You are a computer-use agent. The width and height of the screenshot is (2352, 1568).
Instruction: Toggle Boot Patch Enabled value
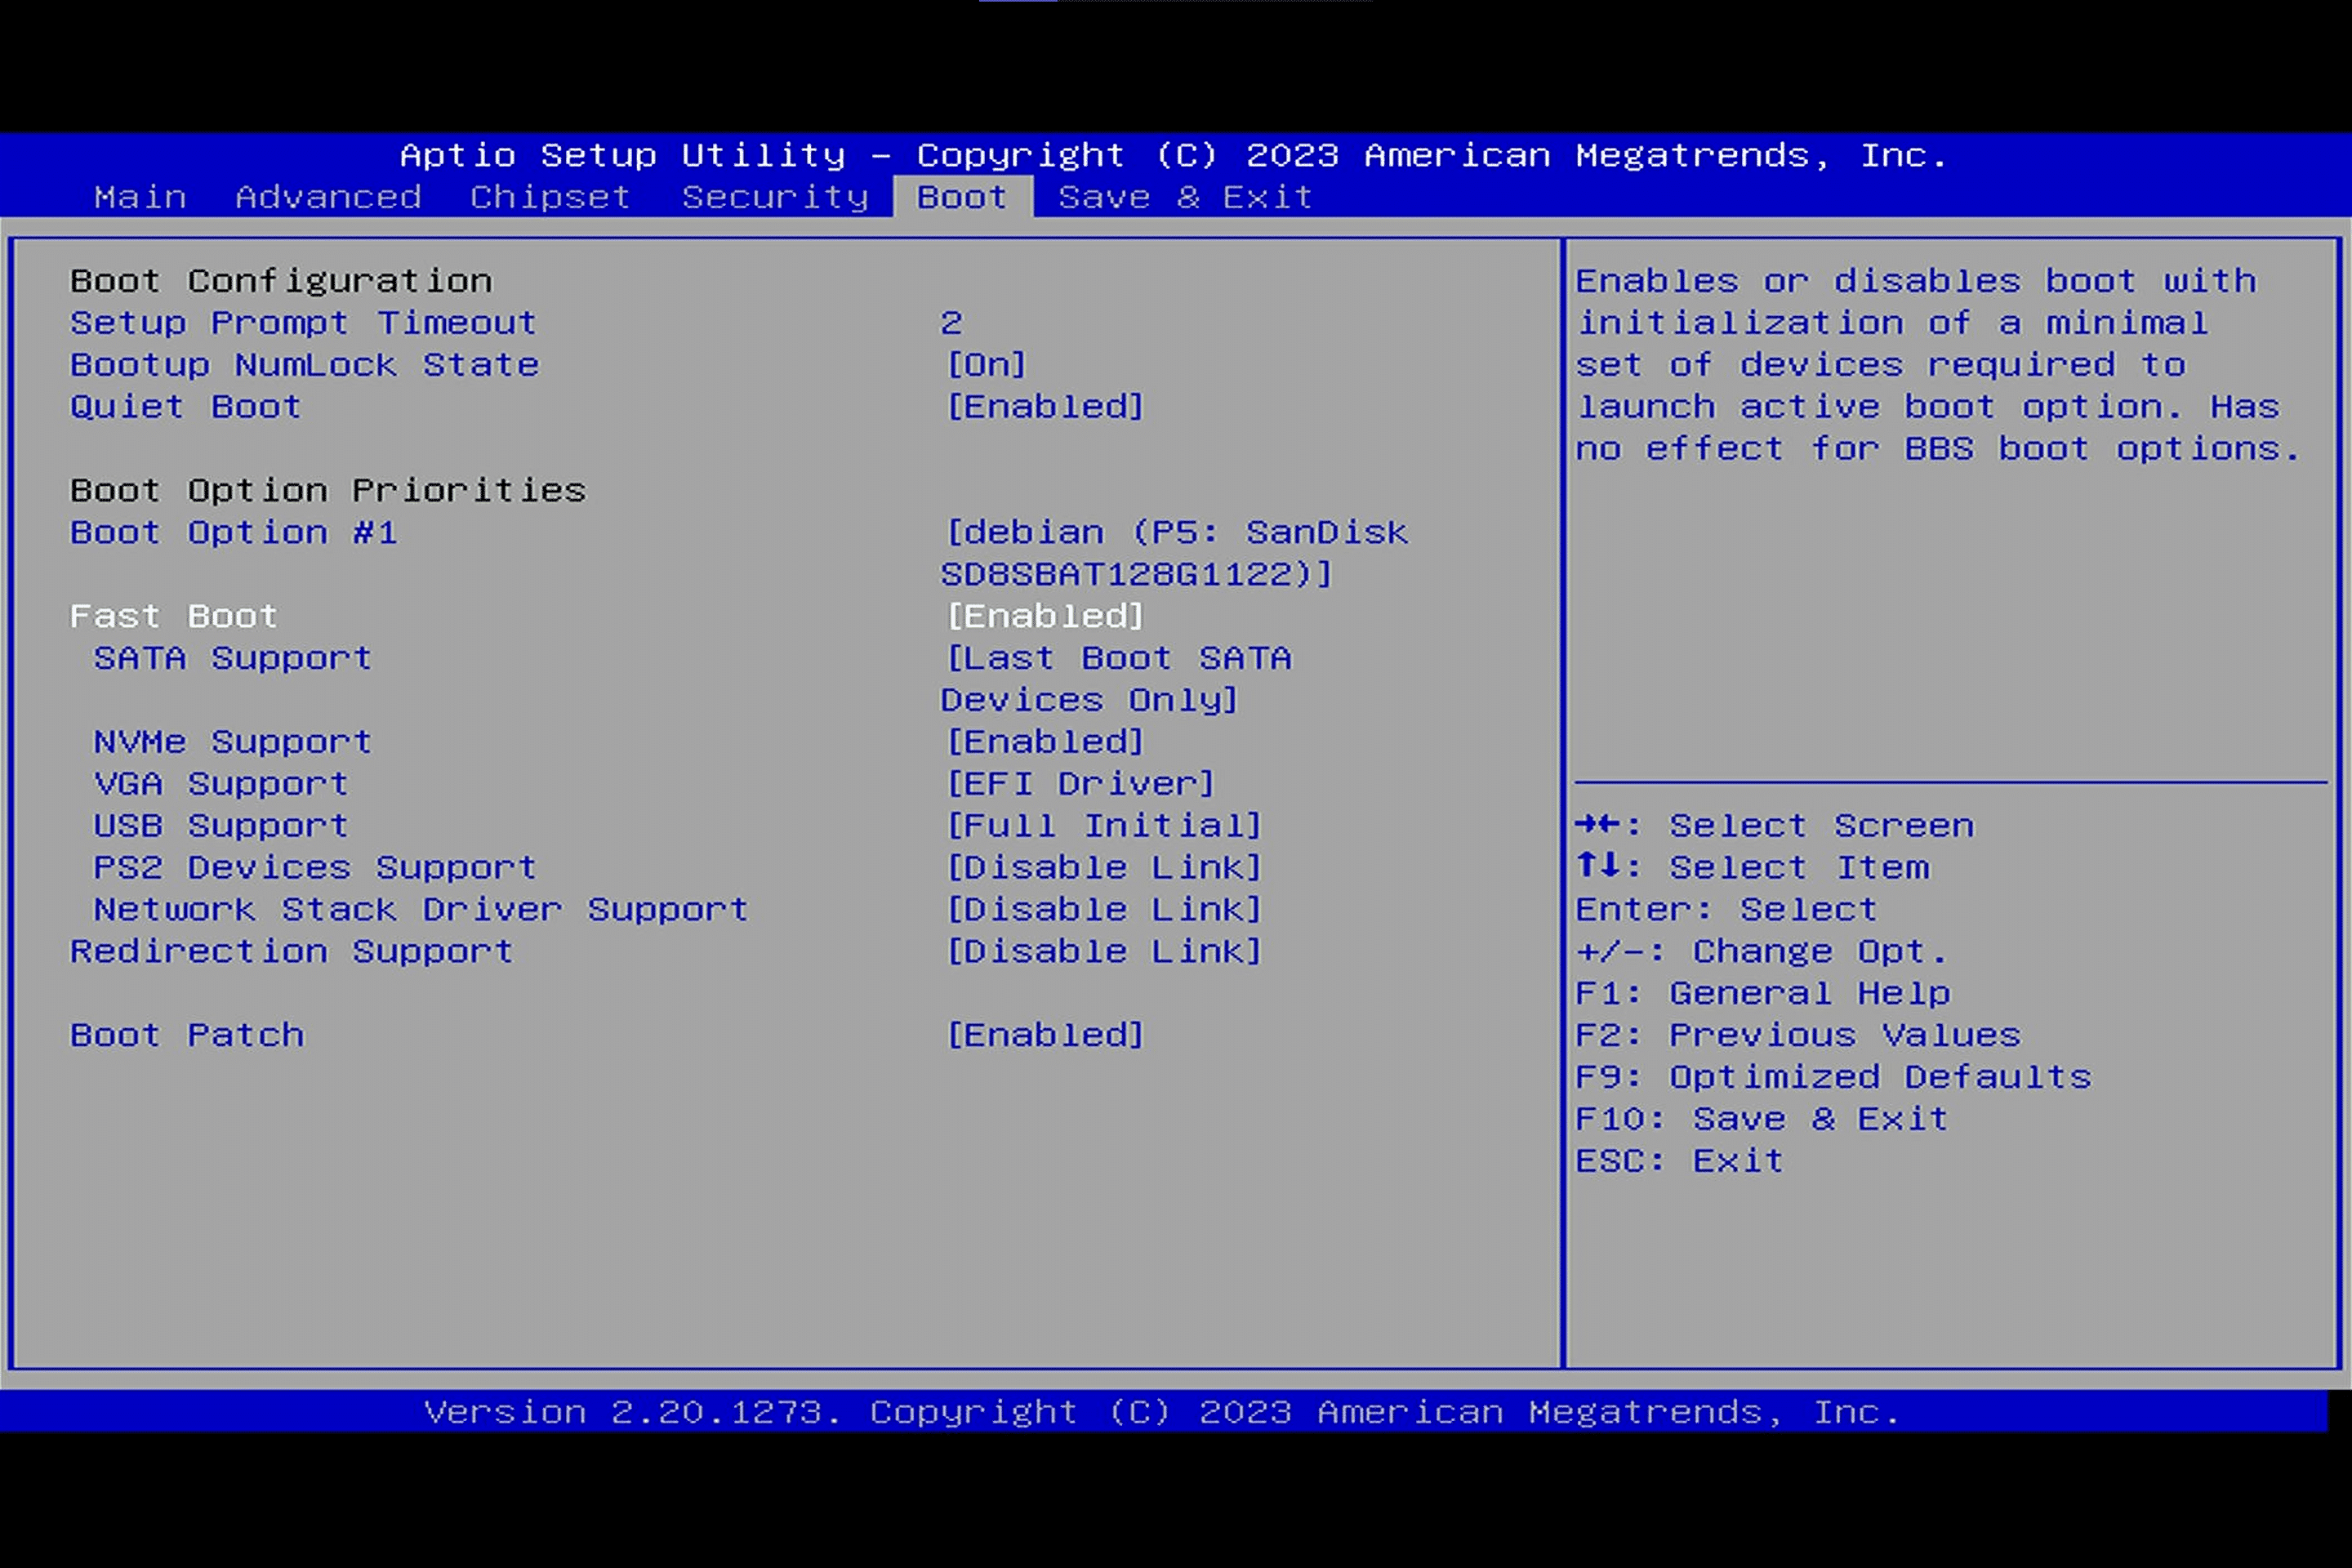[x=1045, y=1035]
